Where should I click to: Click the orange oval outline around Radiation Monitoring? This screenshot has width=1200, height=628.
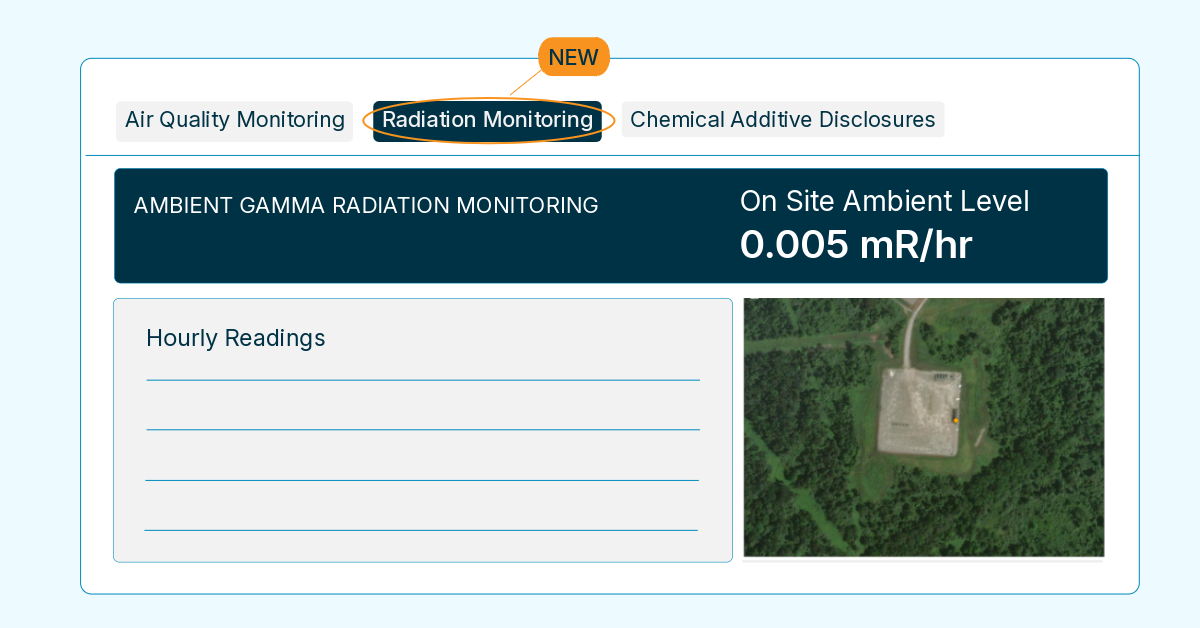click(488, 120)
